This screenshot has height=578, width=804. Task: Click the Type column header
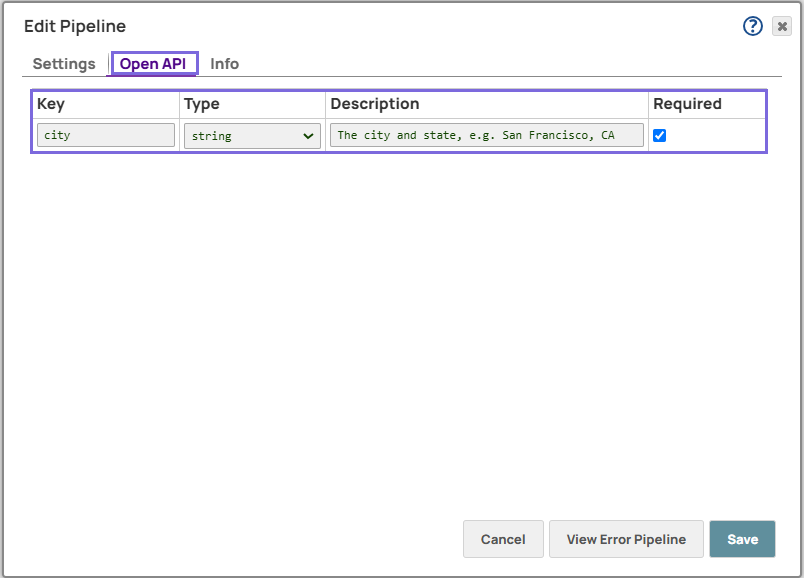pos(202,104)
